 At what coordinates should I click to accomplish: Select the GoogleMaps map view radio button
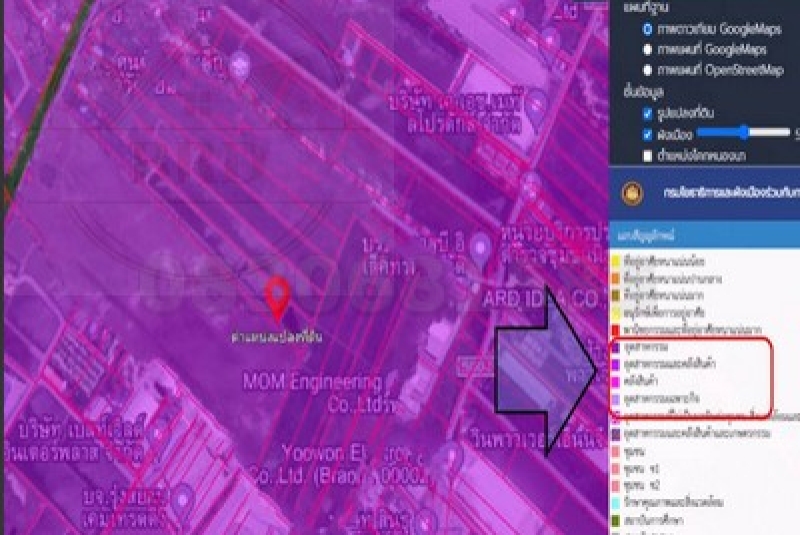tap(648, 48)
